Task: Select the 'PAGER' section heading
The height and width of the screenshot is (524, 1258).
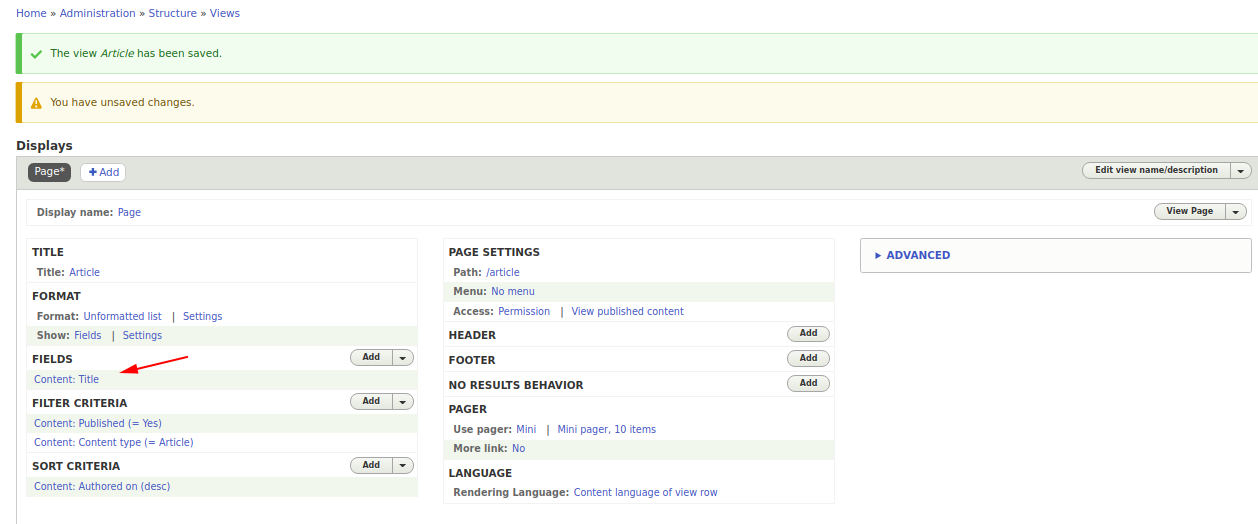Action: (468, 410)
